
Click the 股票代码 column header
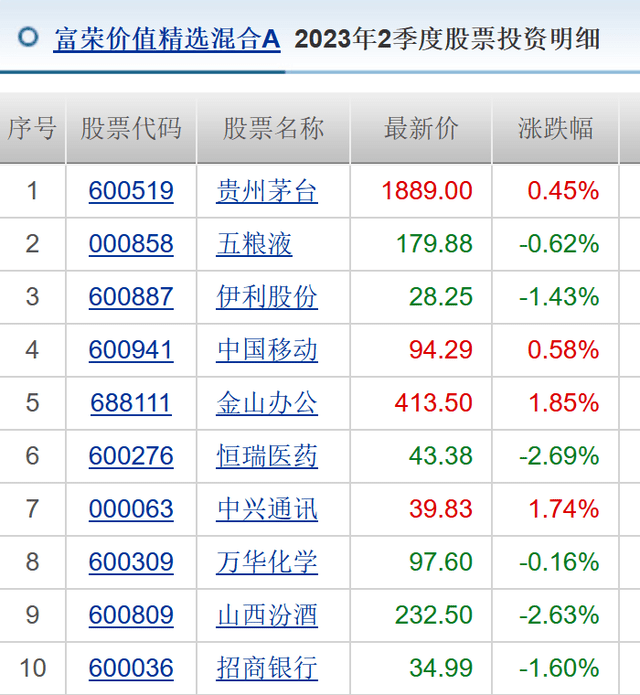131,129
